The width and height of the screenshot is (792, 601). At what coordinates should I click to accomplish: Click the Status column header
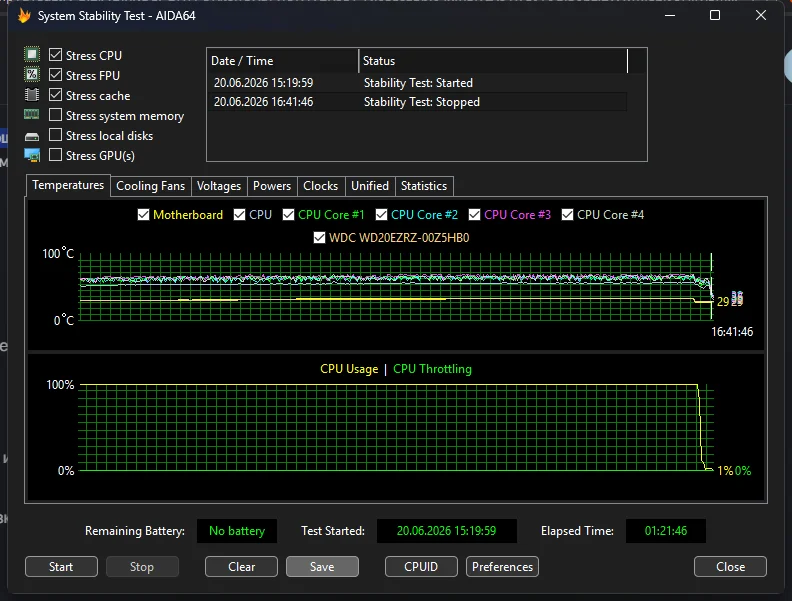click(x=493, y=61)
